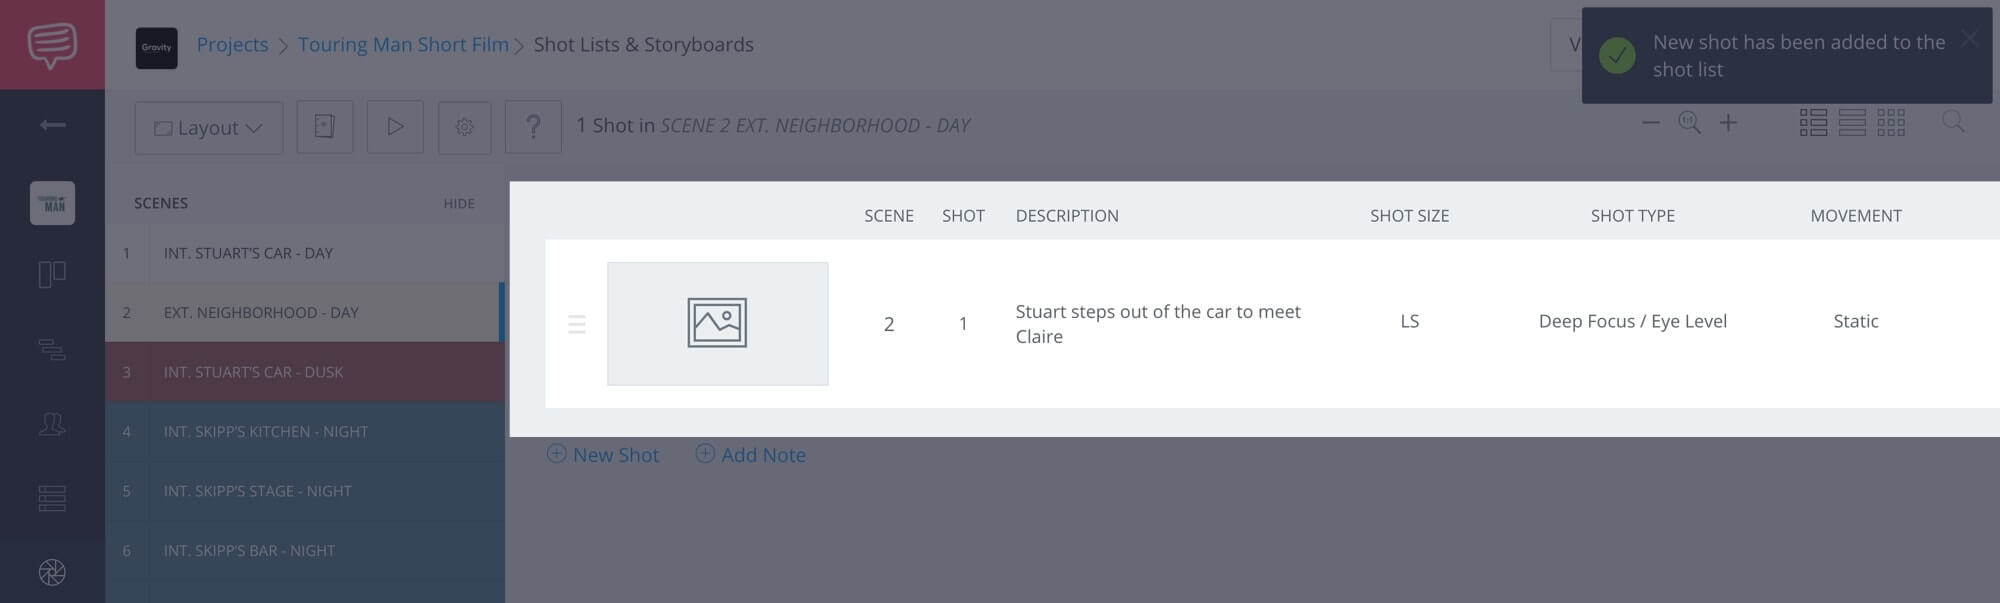Select scene 4 INT. SKIPP'S KITCHEN - NIGHT

[x=268, y=431]
